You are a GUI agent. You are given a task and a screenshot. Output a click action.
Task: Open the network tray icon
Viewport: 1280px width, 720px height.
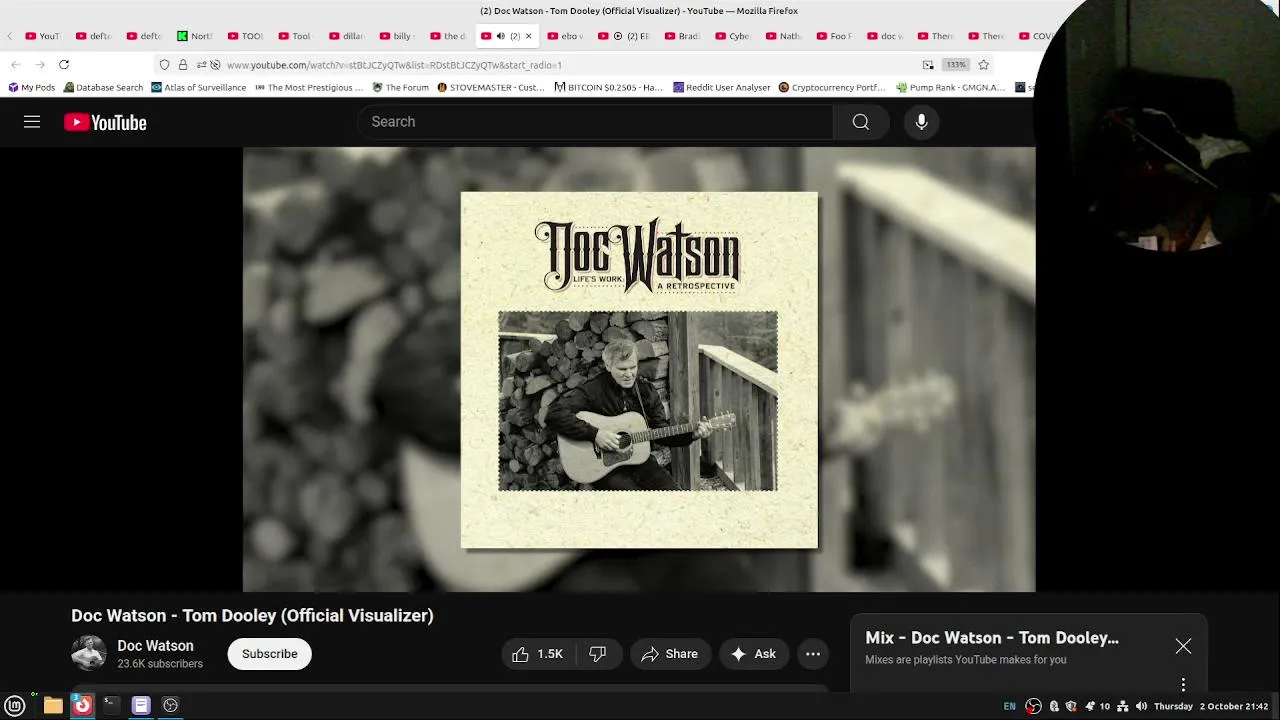(1123, 706)
